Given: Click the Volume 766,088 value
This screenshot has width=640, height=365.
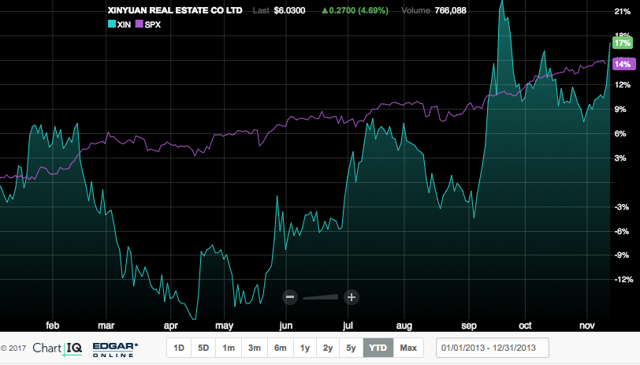Looking at the screenshot, I should click(x=450, y=11).
